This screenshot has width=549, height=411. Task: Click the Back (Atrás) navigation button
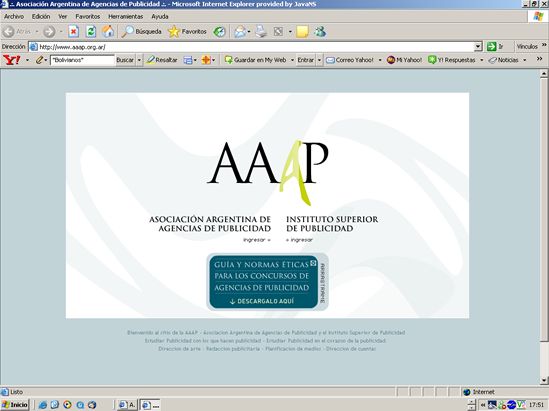pyautogui.click(x=17, y=32)
